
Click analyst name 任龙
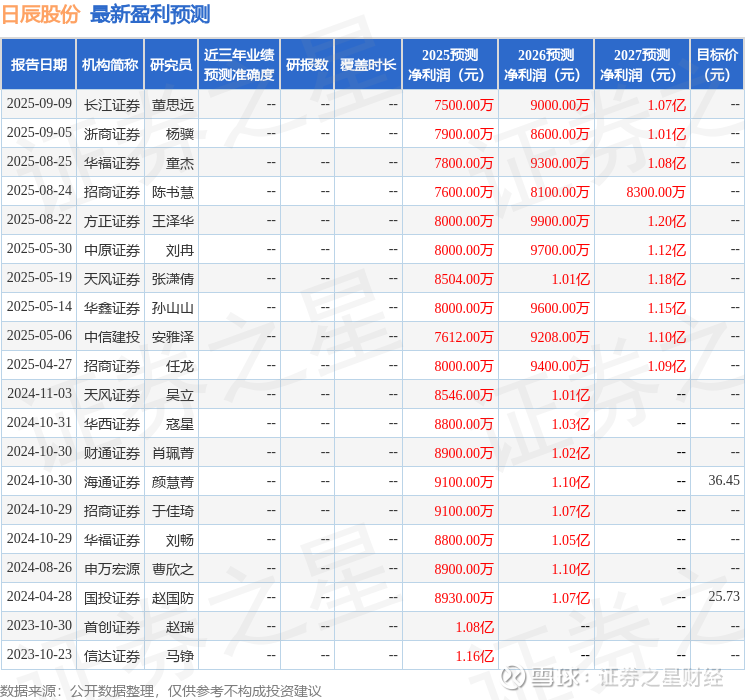[180, 366]
